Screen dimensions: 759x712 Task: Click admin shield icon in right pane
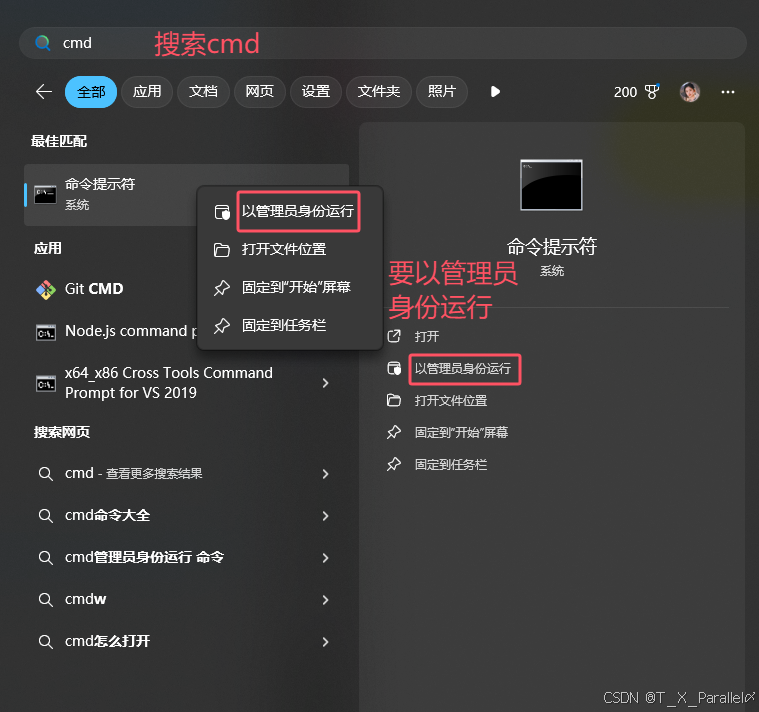(x=394, y=368)
